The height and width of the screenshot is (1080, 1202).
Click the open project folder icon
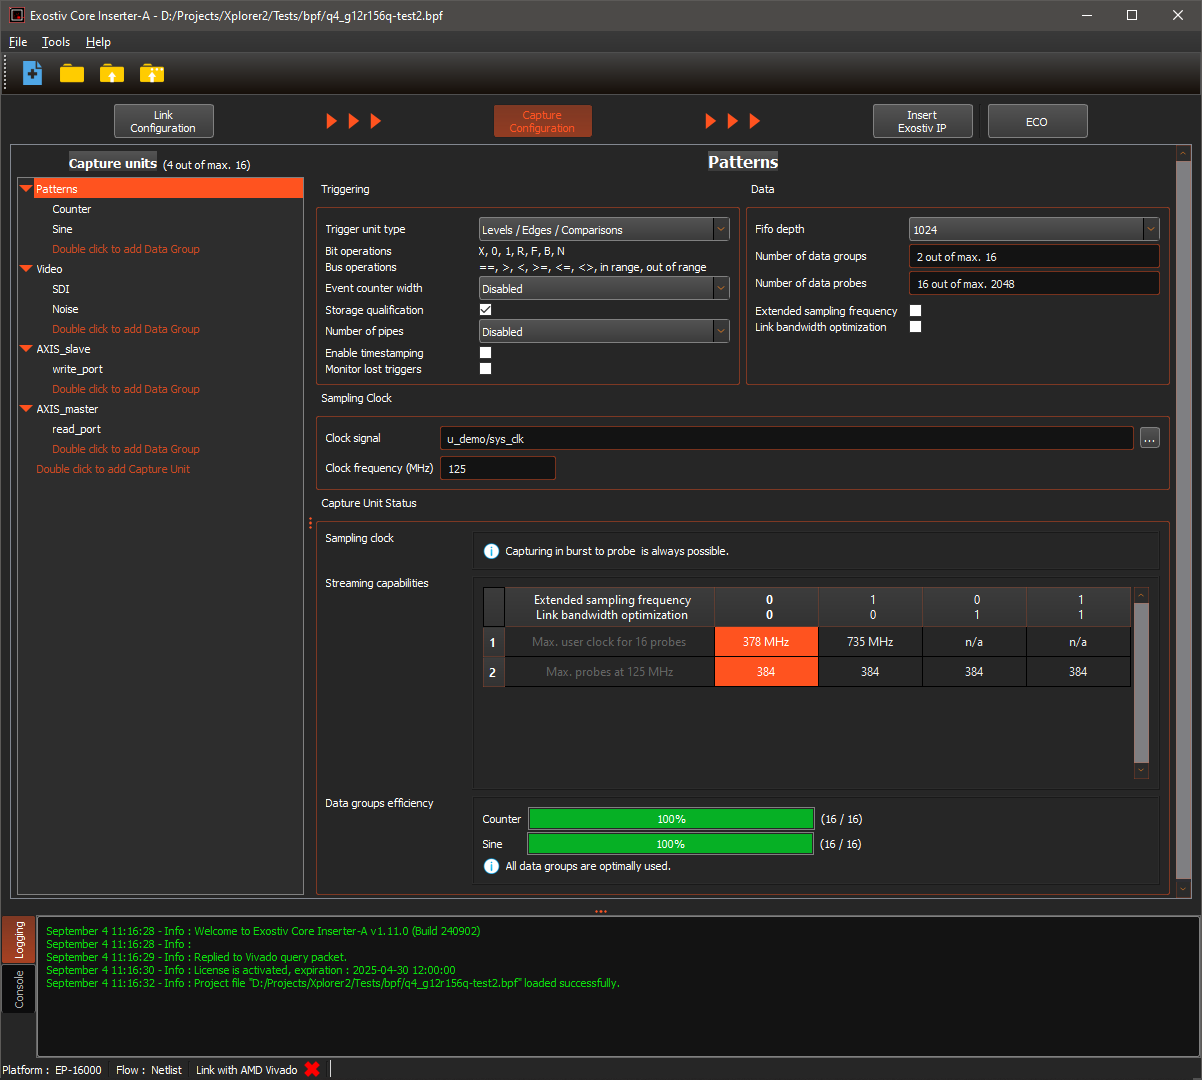coord(72,73)
